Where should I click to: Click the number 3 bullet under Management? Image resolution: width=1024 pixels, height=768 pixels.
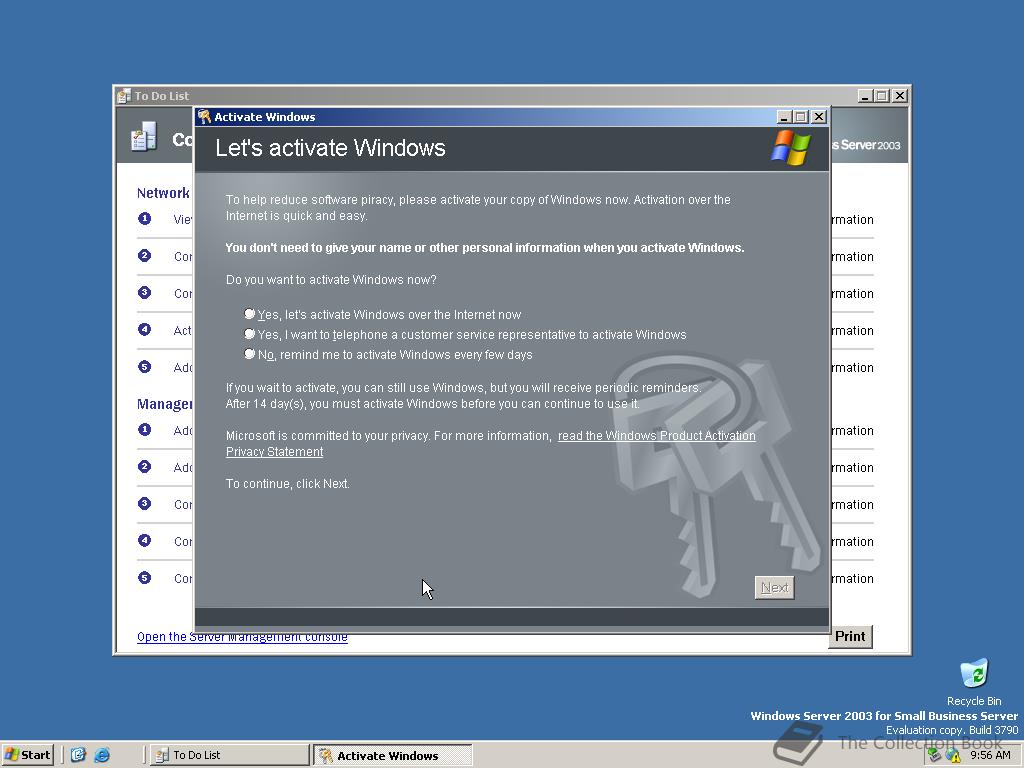tap(144, 503)
